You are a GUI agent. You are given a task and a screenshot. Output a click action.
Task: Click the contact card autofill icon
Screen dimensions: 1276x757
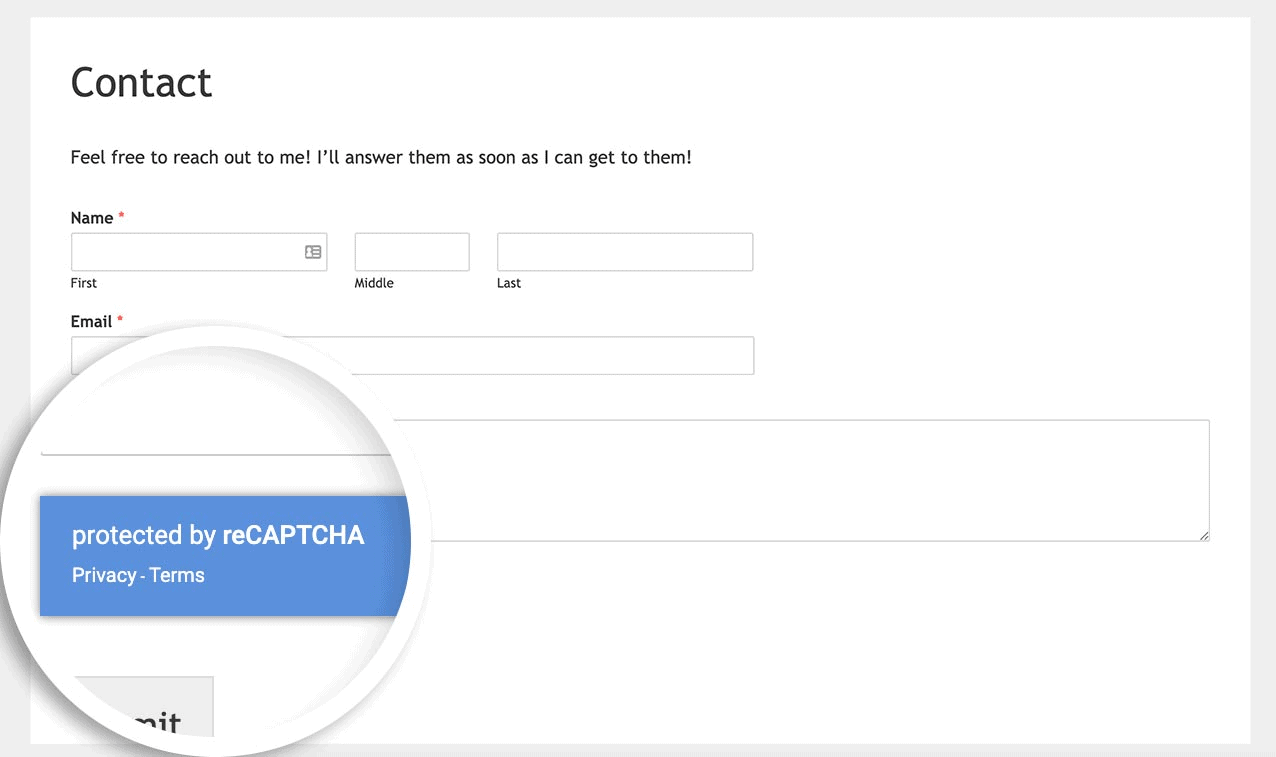click(313, 252)
